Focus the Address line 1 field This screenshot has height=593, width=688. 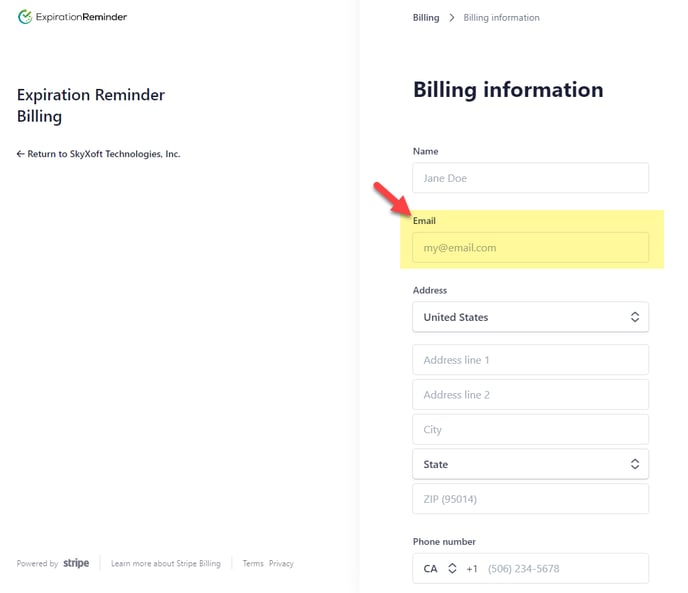tap(530, 359)
